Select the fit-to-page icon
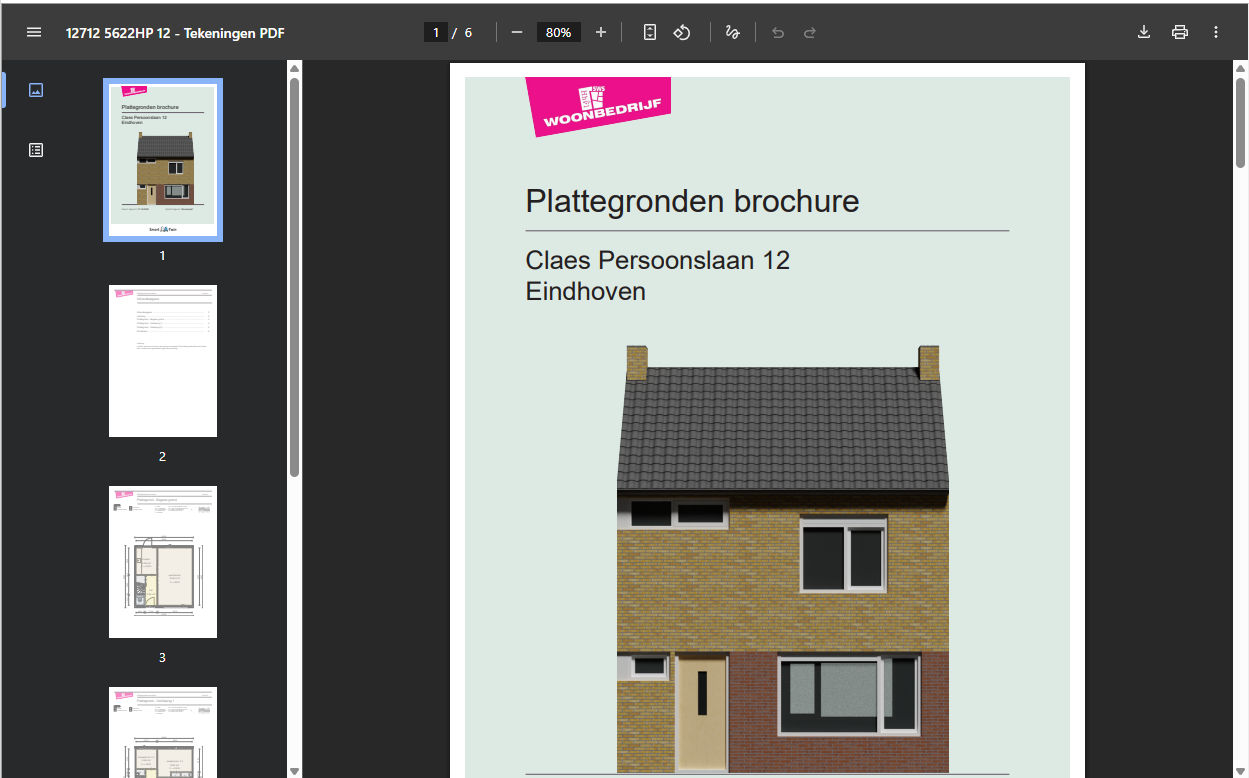1249x778 pixels. [649, 31]
